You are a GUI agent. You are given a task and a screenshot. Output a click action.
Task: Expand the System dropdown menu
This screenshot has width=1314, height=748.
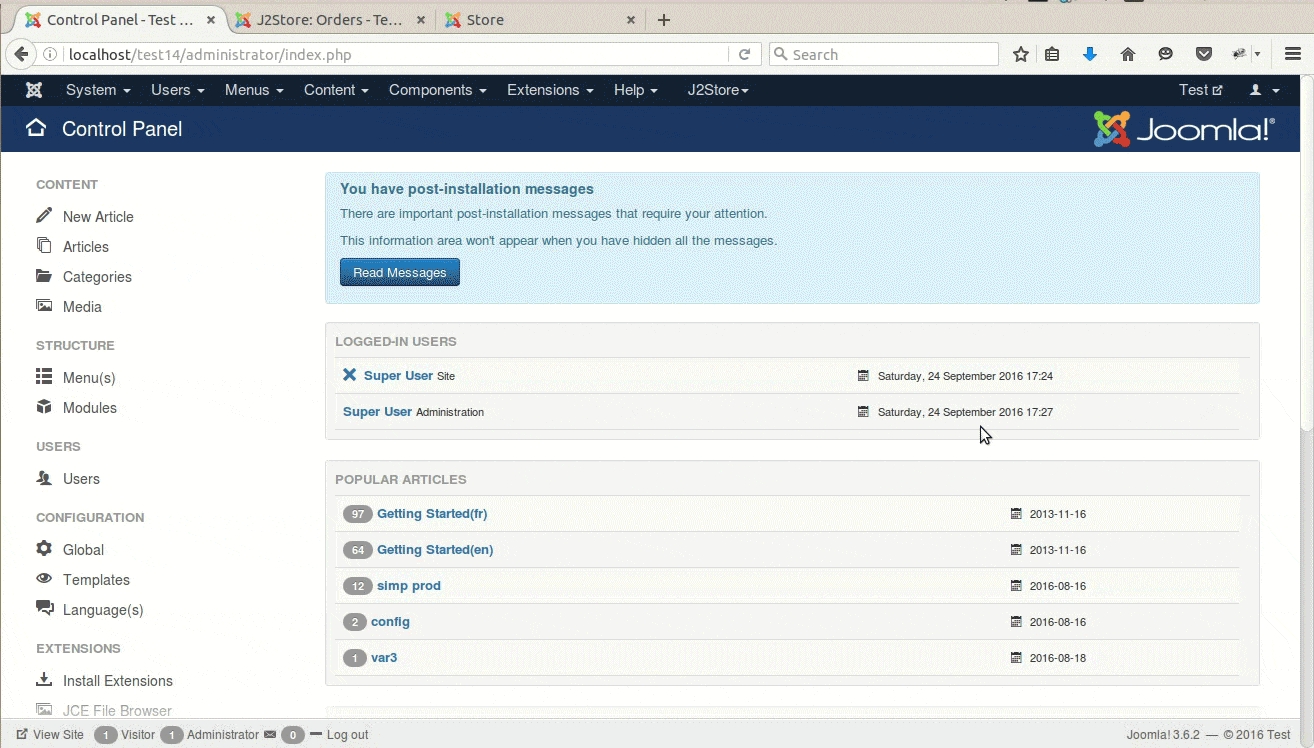[98, 90]
